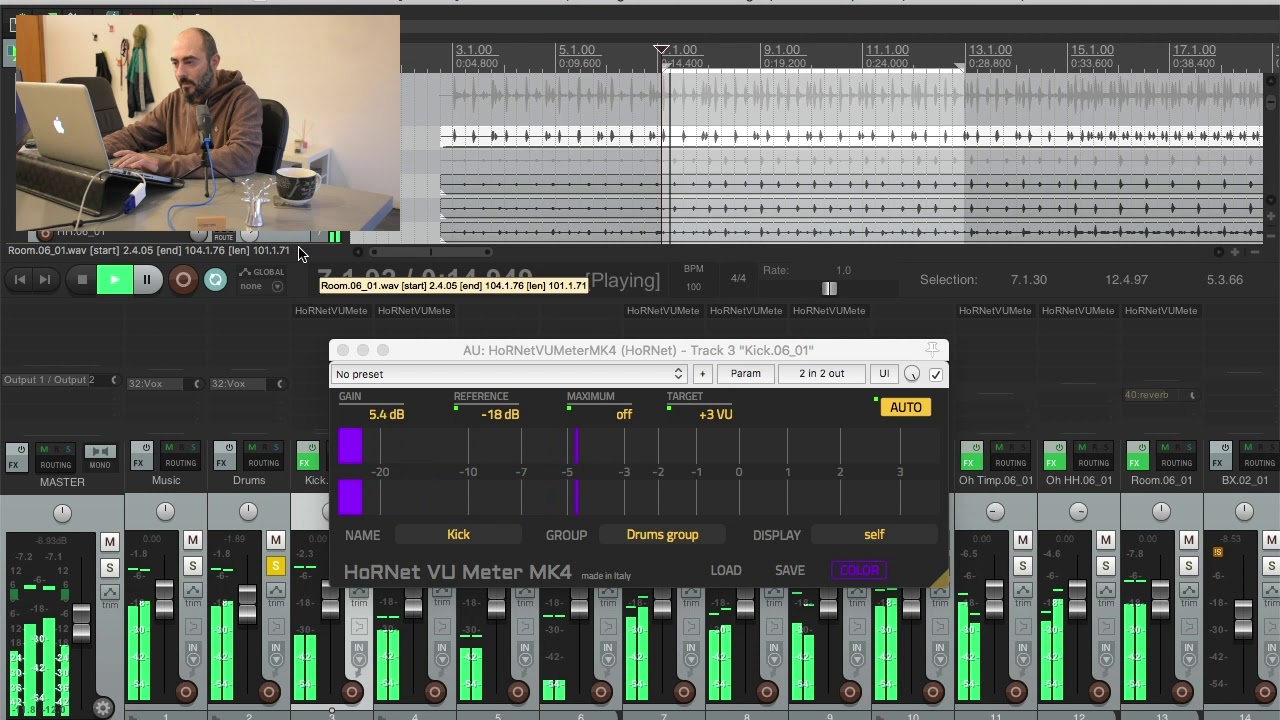The width and height of the screenshot is (1280, 720).
Task: Mute the Drums track
Action: coord(275,541)
